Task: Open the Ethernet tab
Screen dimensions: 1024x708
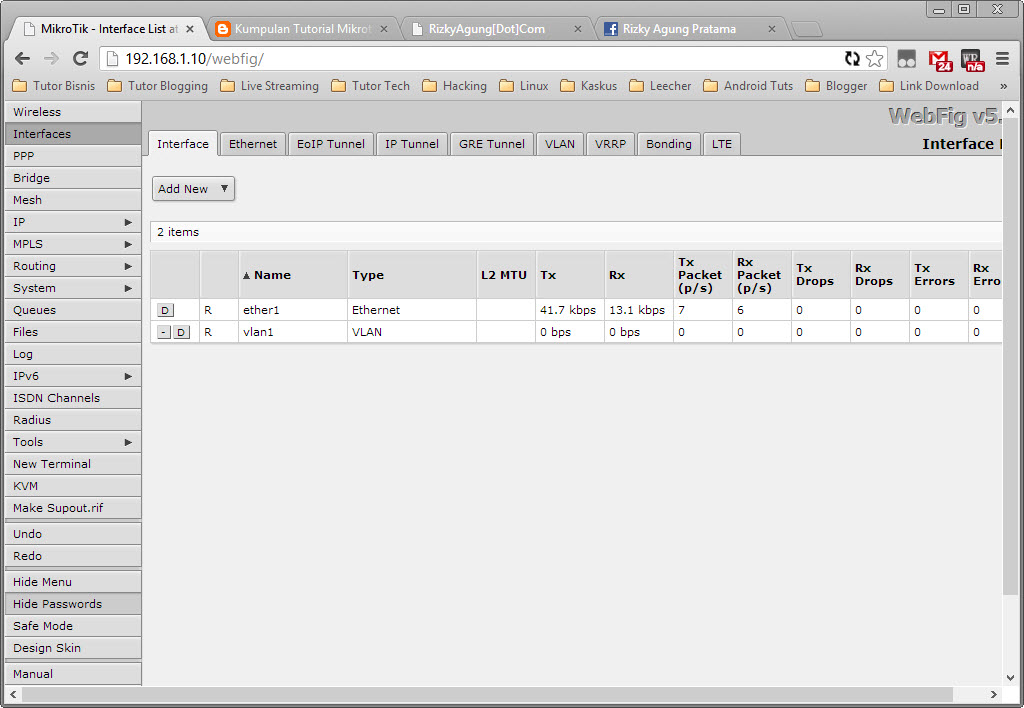Action: [253, 144]
